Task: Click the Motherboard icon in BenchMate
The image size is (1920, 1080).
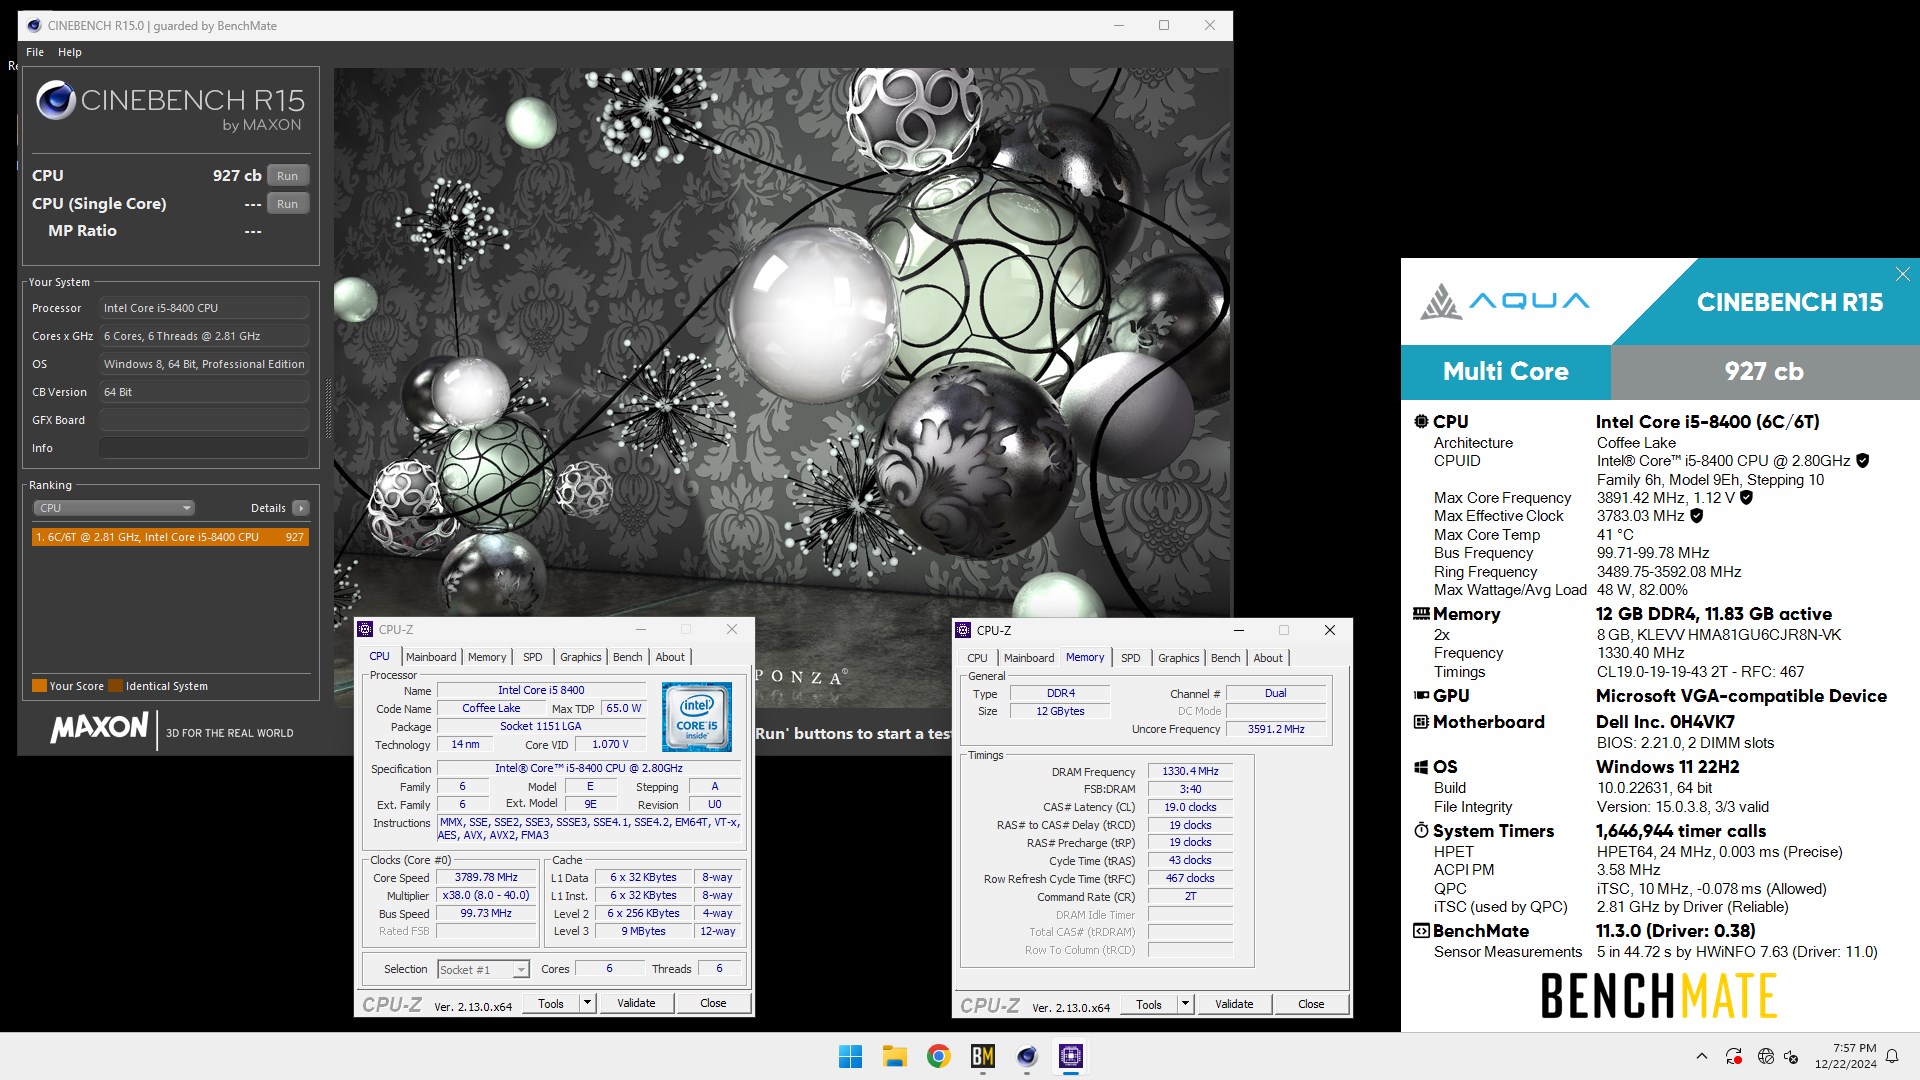Action: [x=1421, y=722]
